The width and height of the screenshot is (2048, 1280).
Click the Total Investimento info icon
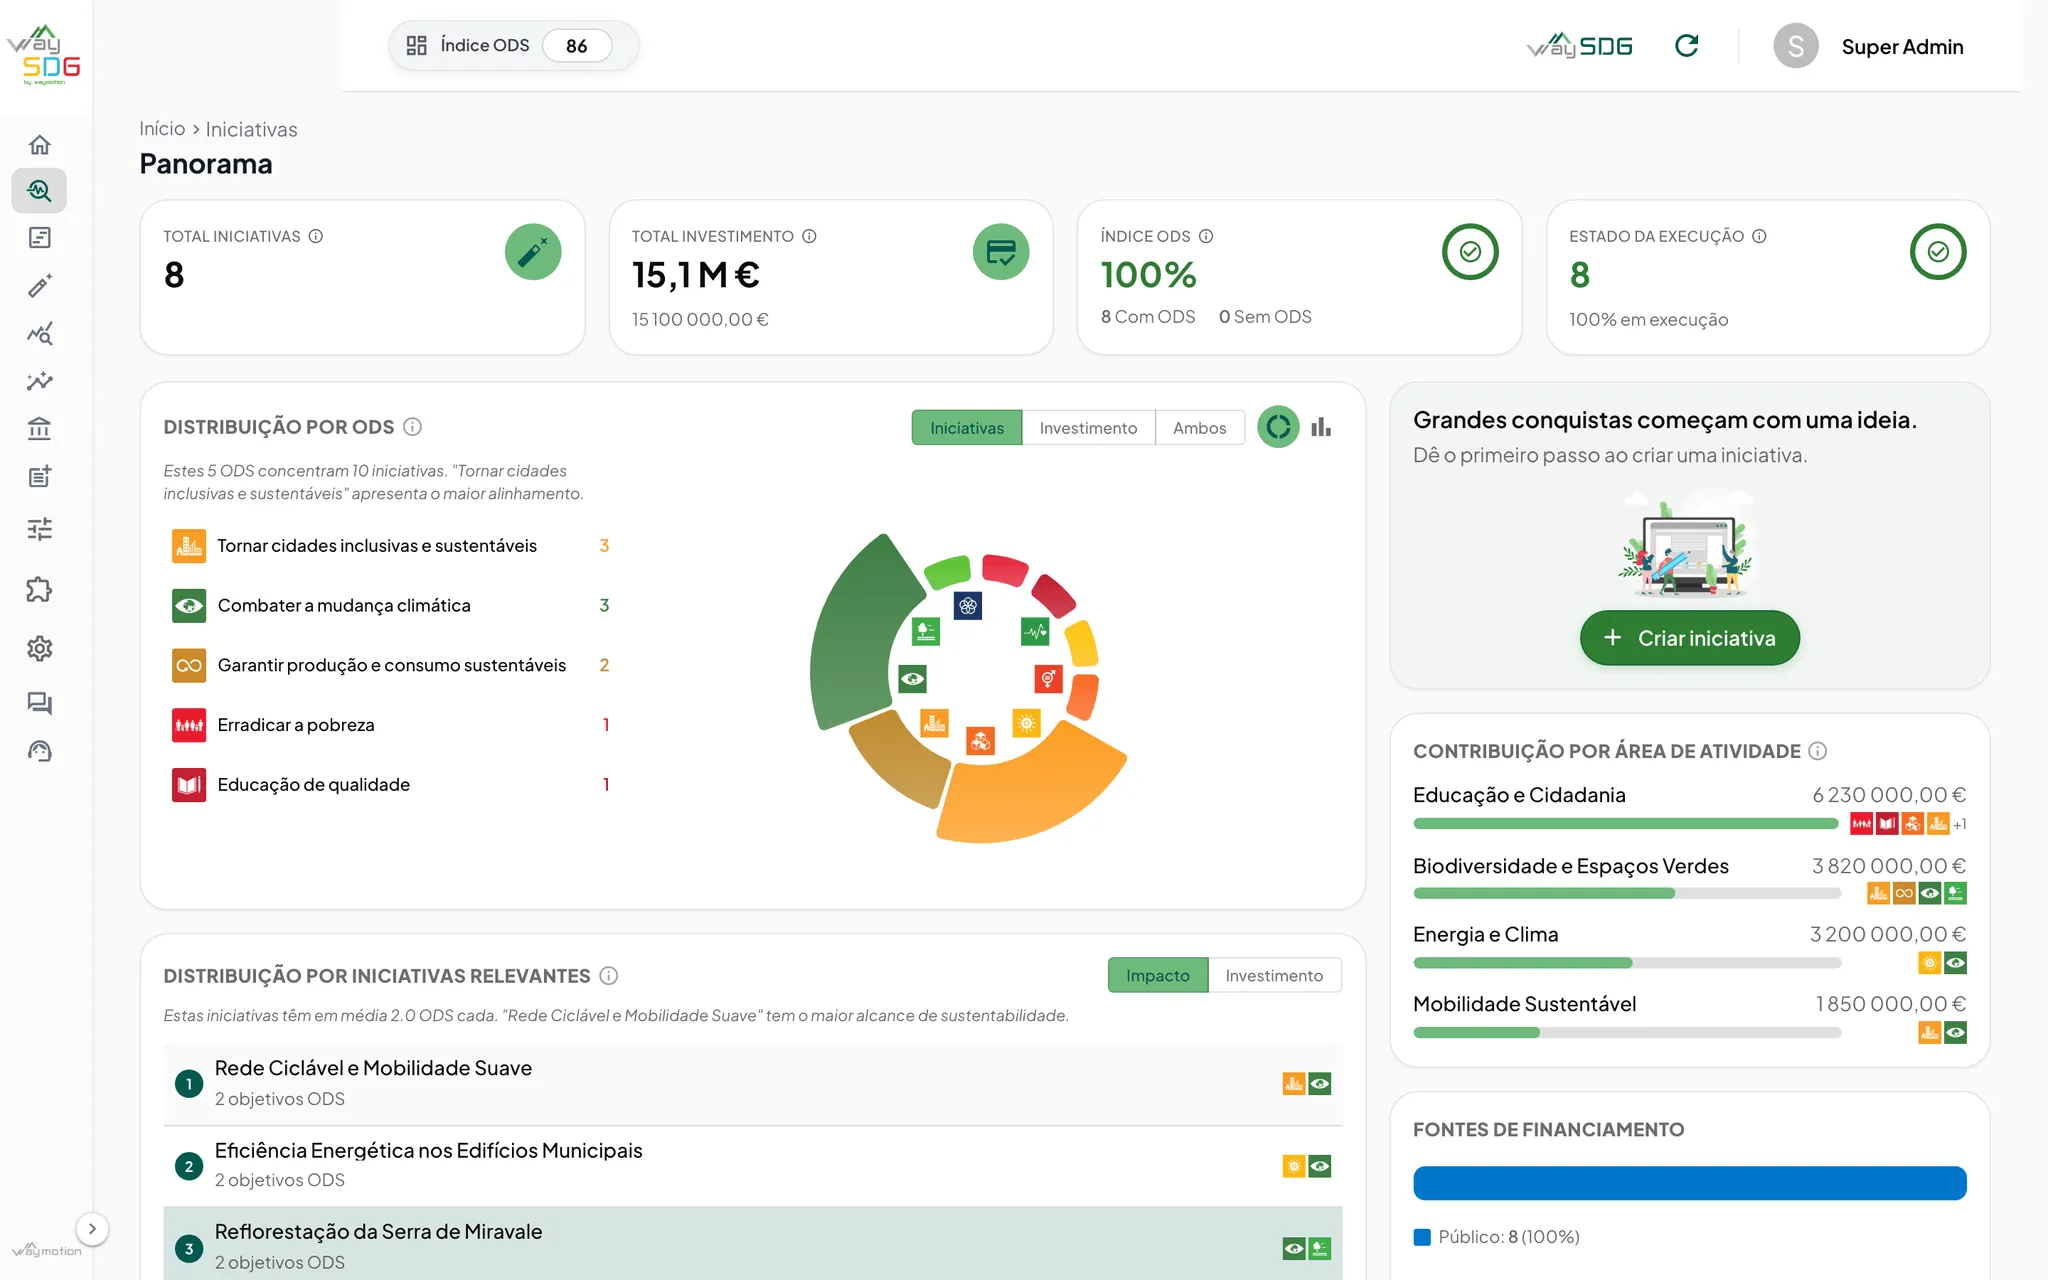click(x=809, y=236)
